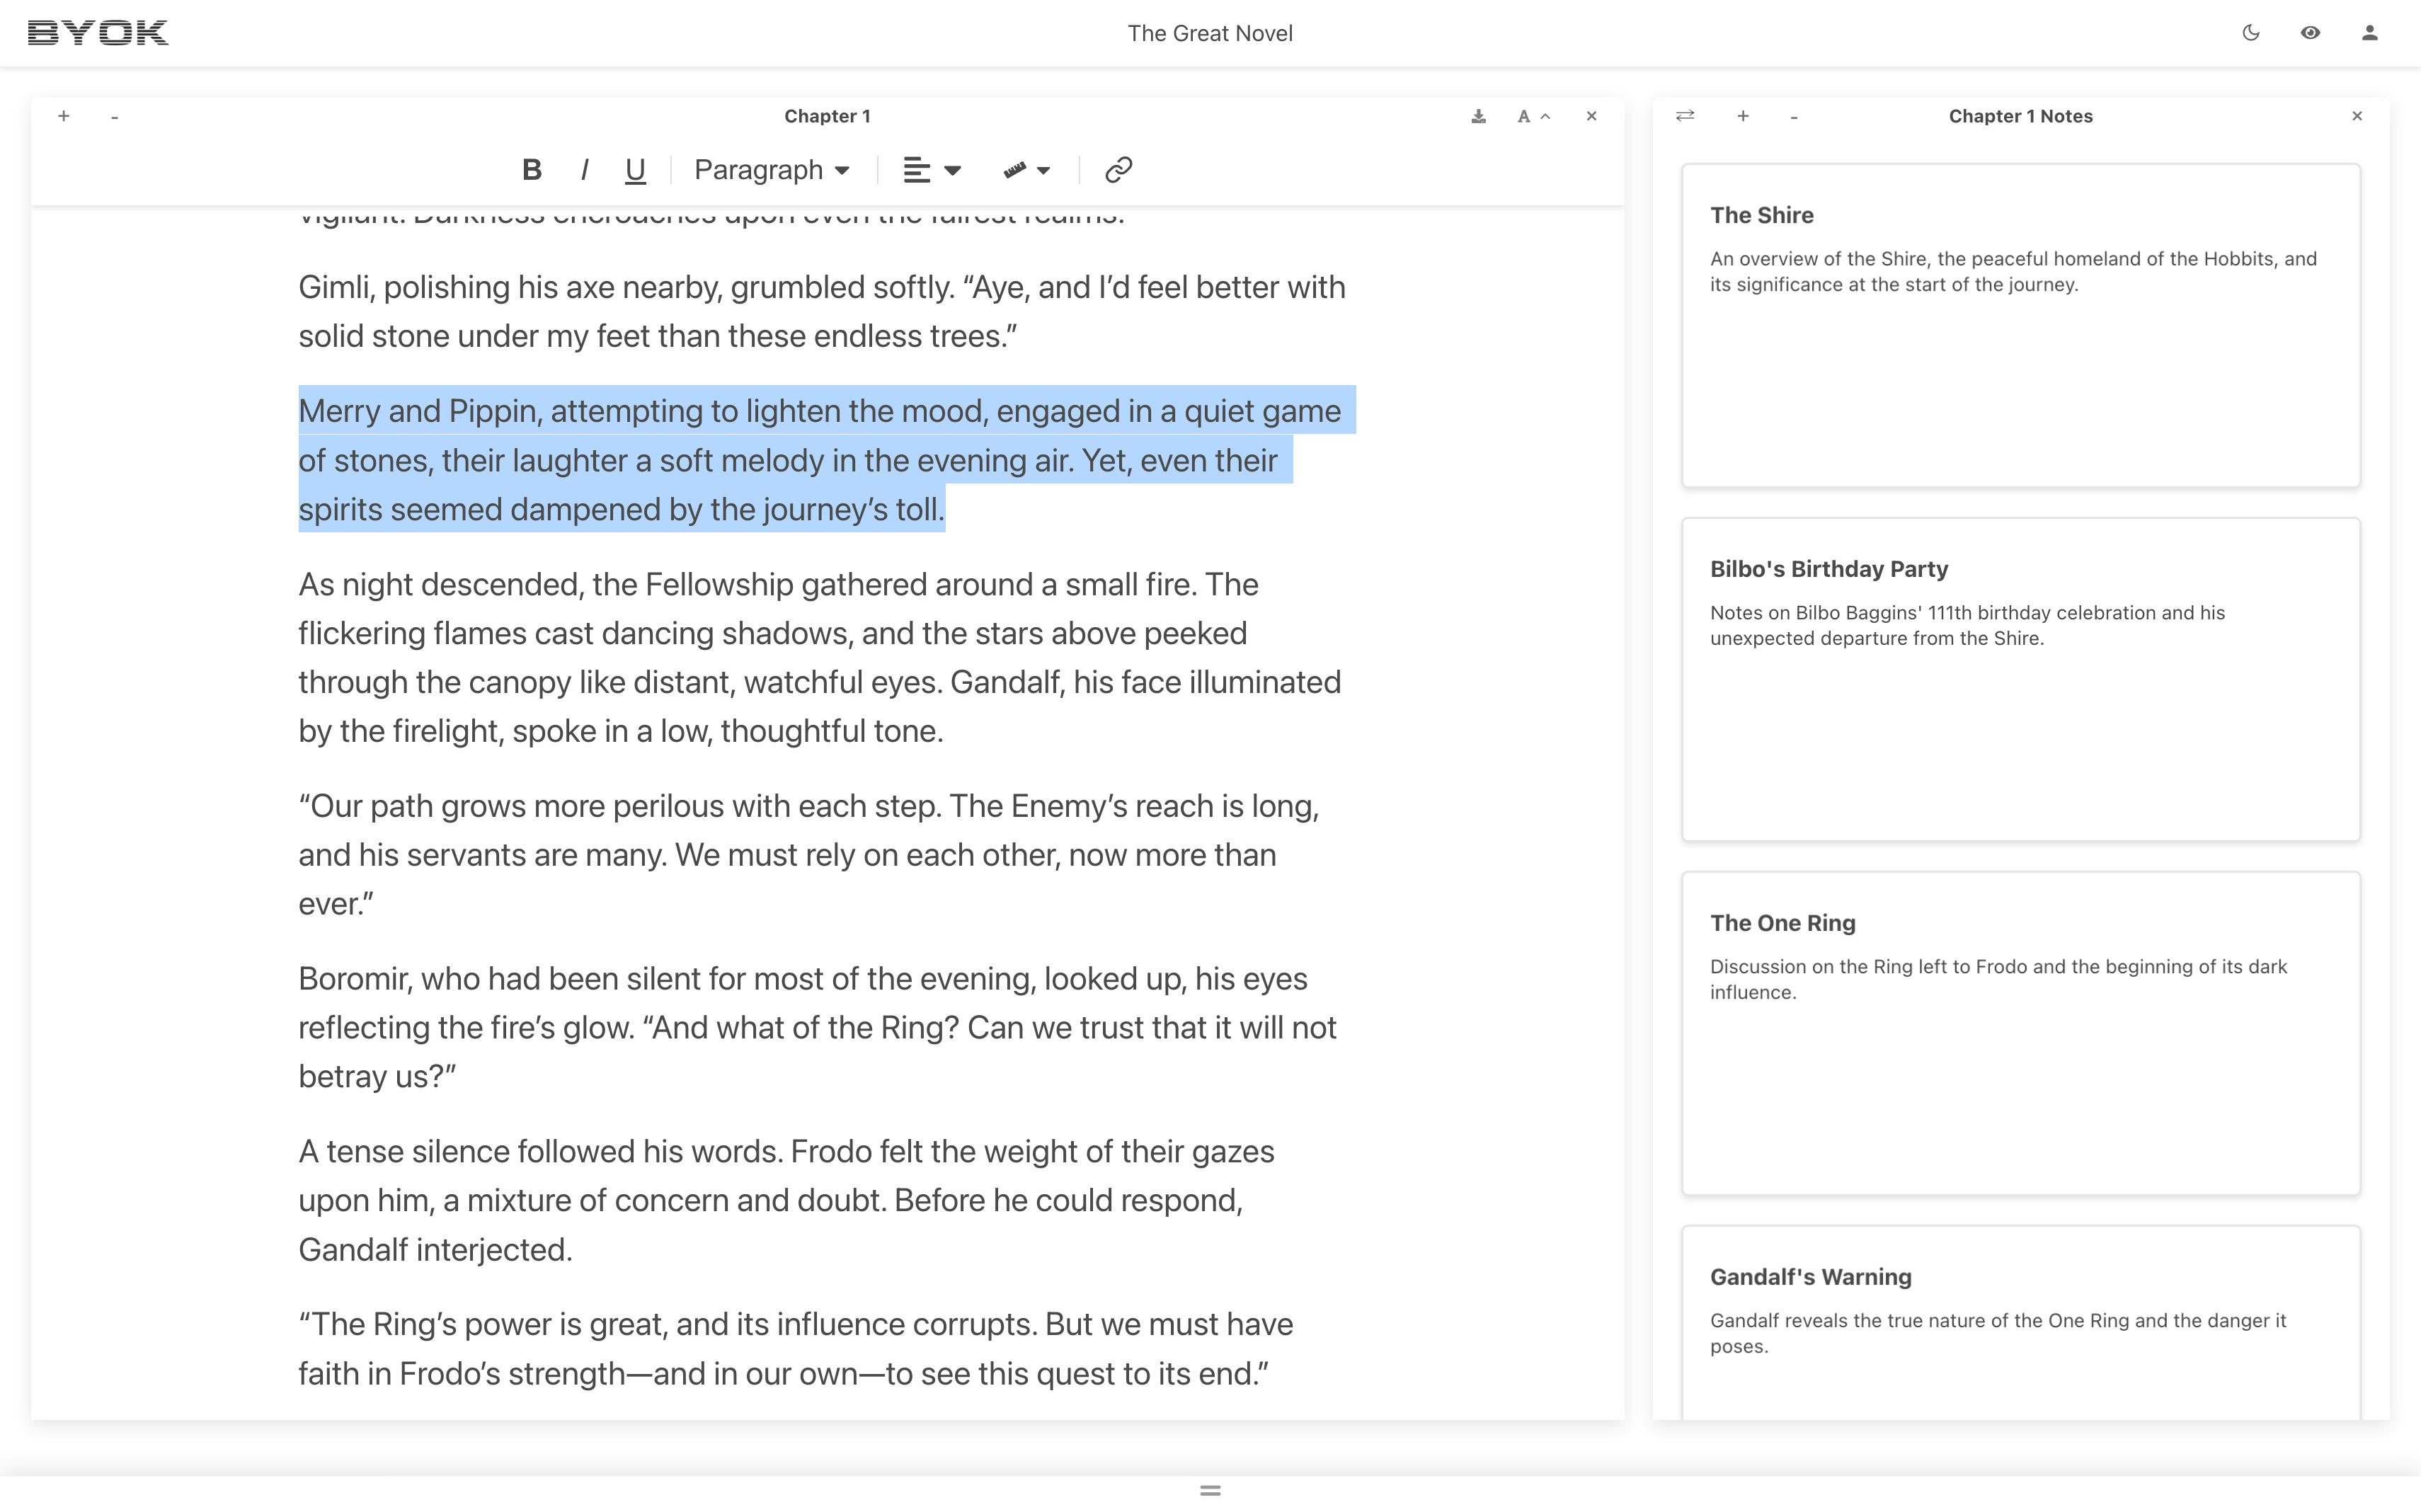Toggle bold formatting
Viewport: 2421px width, 1512px height.
click(x=532, y=170)
